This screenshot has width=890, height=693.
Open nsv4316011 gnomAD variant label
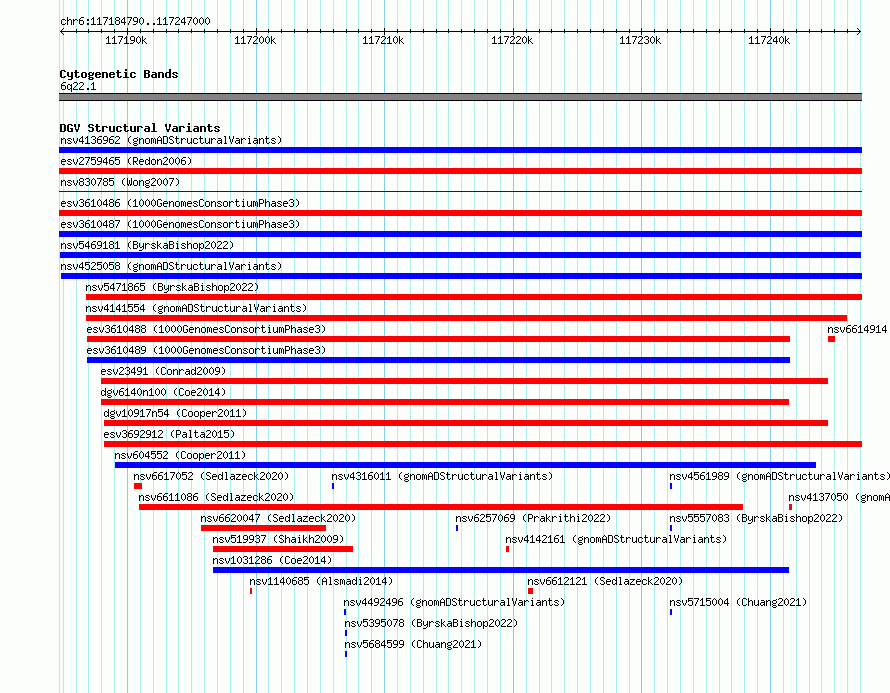coord(442,476)
